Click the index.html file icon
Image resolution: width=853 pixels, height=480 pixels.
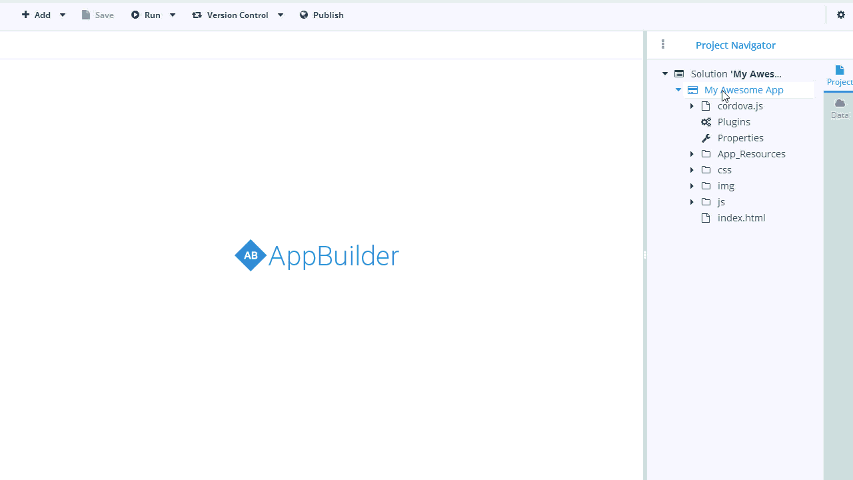pos(706,218)
